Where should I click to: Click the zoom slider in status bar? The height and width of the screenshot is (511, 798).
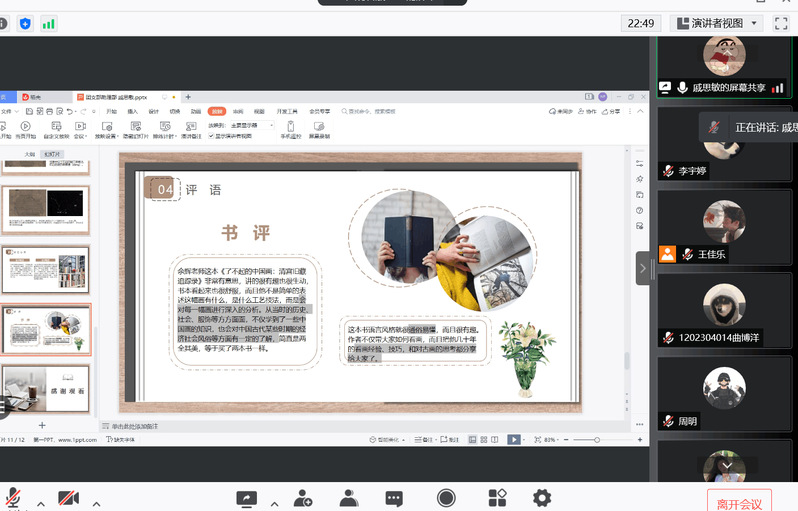(x=597, y=439)
